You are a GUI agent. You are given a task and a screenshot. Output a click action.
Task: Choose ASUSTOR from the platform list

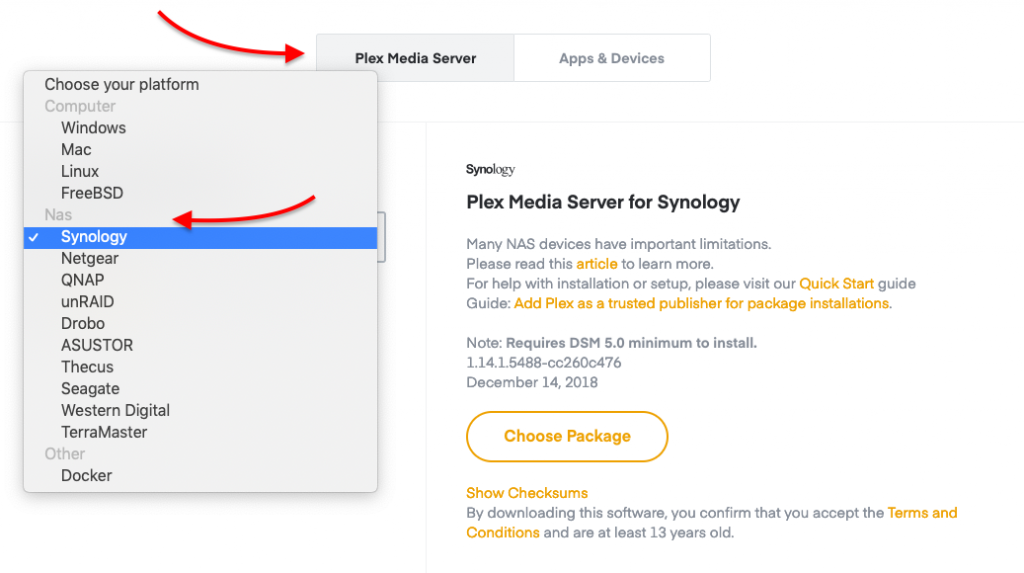[x=97, y=345]
